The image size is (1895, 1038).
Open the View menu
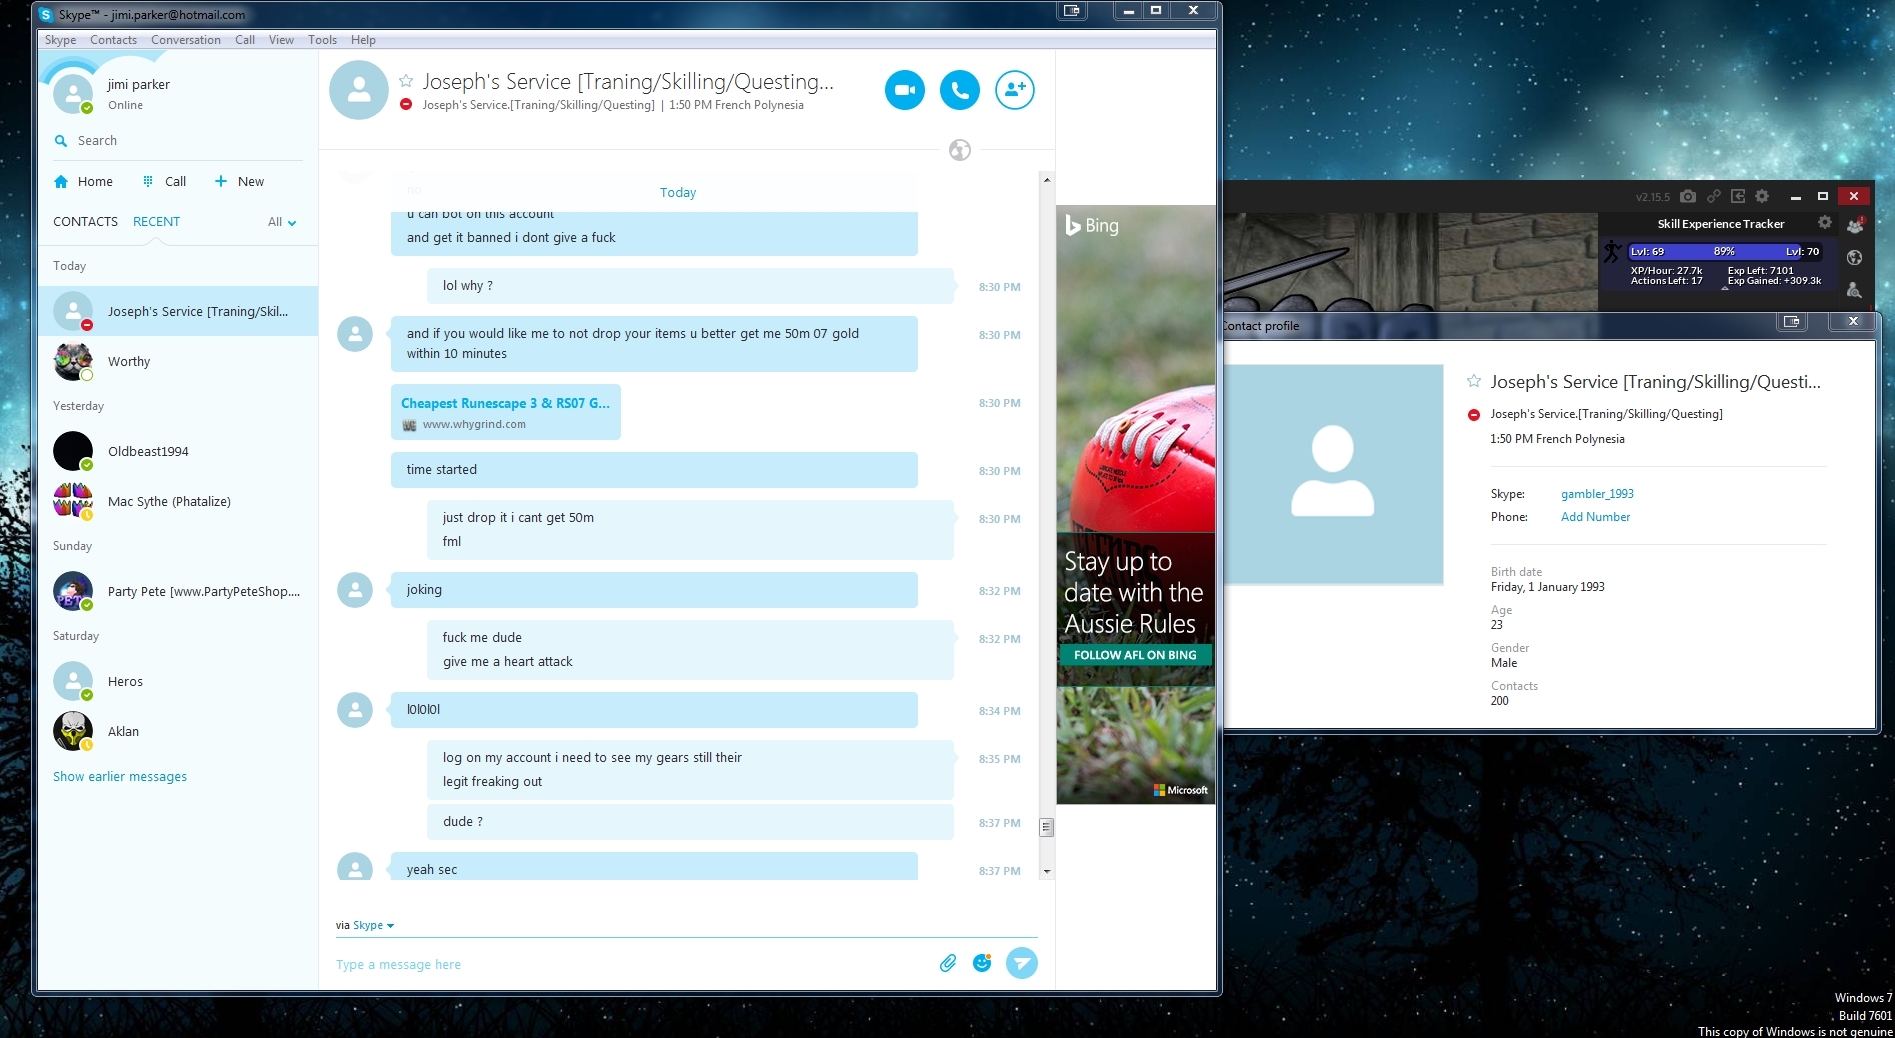click(281, 40)
